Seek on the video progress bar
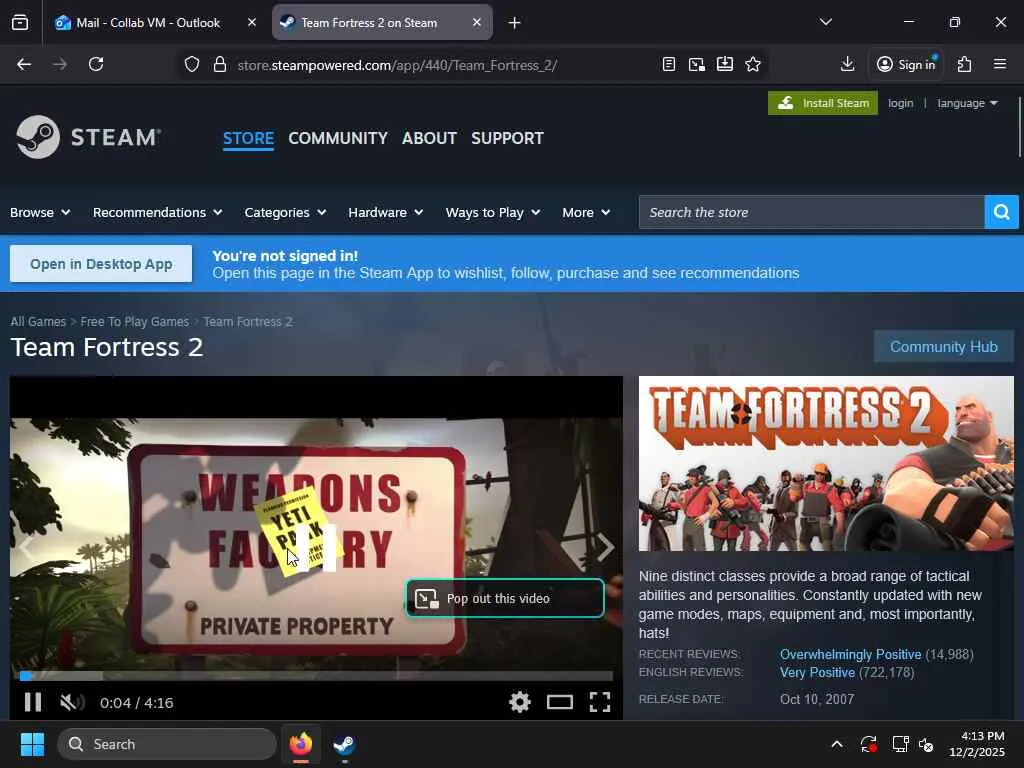This screenshot has height=768, width=1024. (316, 676)
